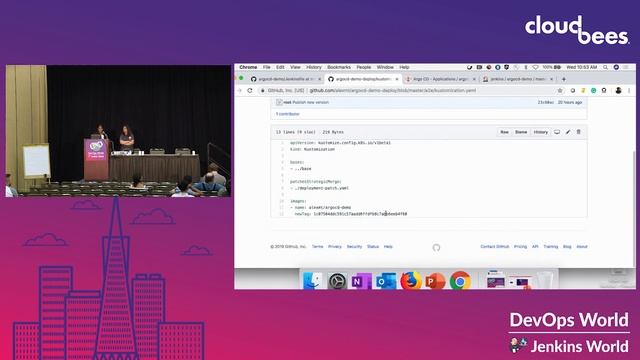
Task: Click the deployment-patch.yaml code line
Action: point(320,188)
